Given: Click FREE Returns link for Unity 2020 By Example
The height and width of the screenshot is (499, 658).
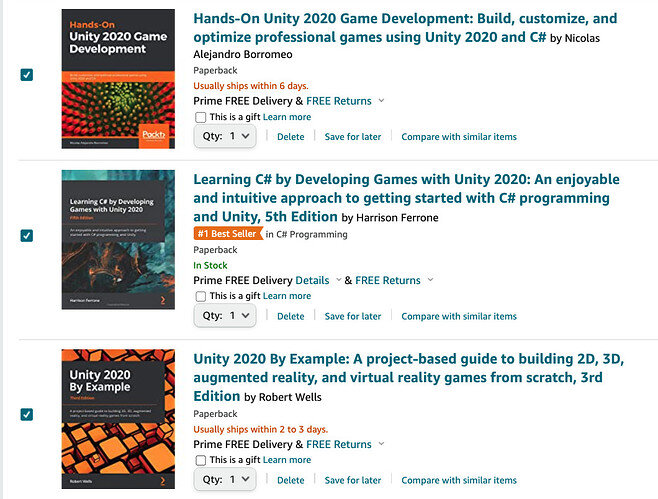Looking at the screenshot, I should coord(339,444).
